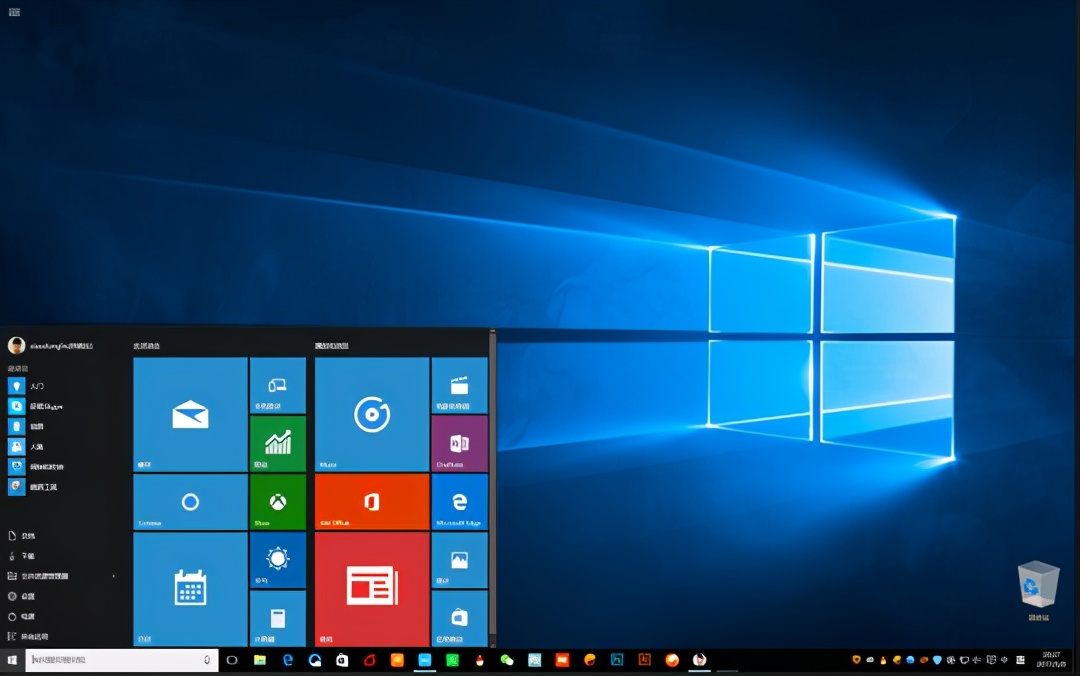This screenshot has height=676, width=1080.
Task: Open the Weather tile
Action: point(277,561)
